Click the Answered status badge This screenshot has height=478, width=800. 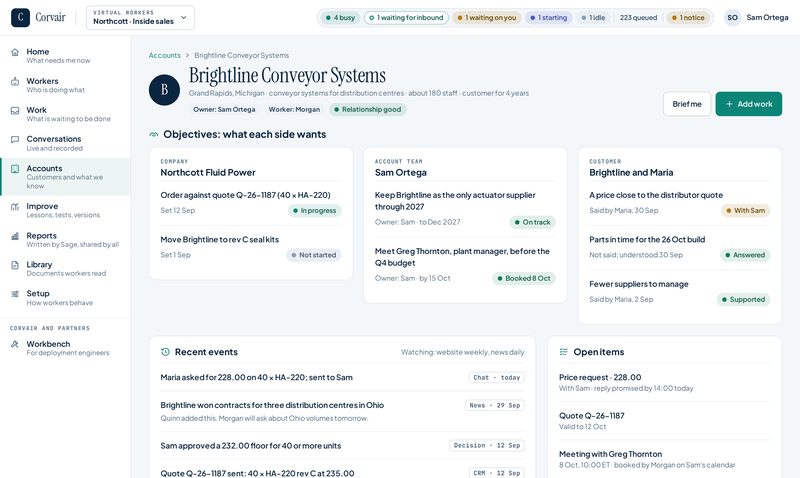pyautogui.click(x=745, y=255)
